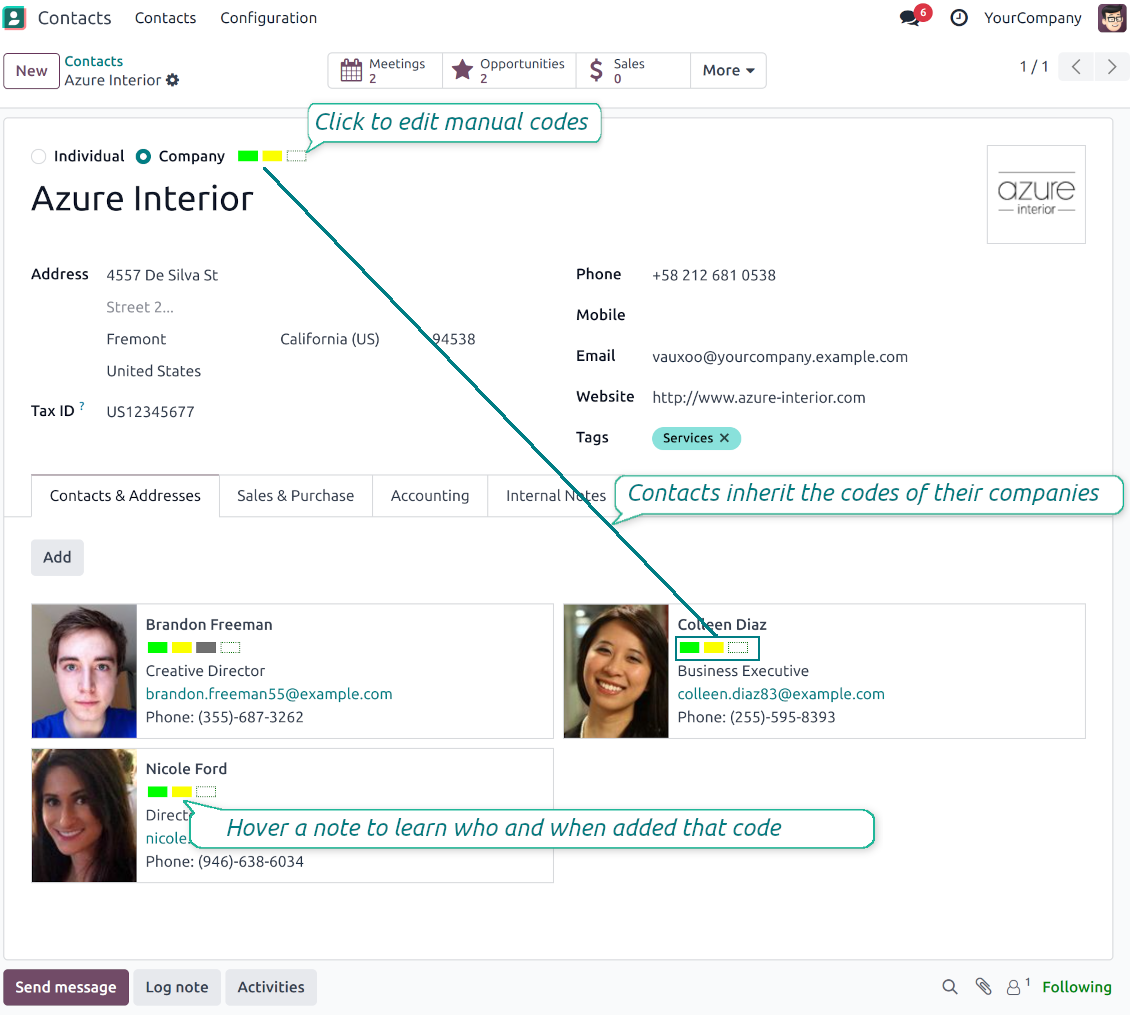Click the New button
Image resolution: width=1130 pixels, height=1015 pixels.
tap(31, 71)
